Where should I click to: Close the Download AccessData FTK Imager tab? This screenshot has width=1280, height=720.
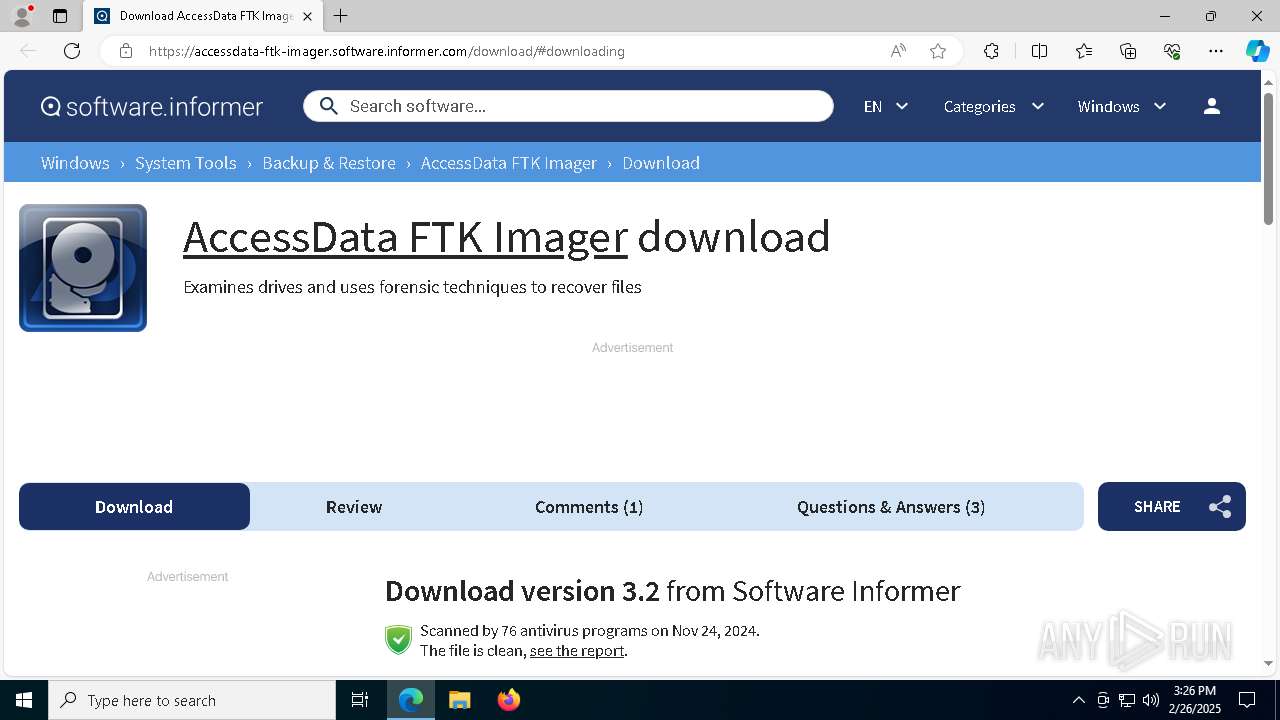pos(307,16)
